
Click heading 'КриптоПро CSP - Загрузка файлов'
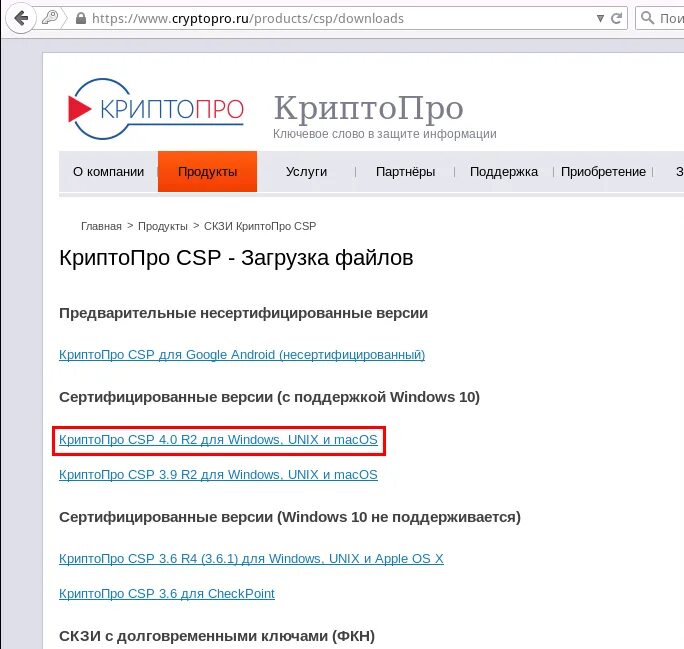coord(236,258)
